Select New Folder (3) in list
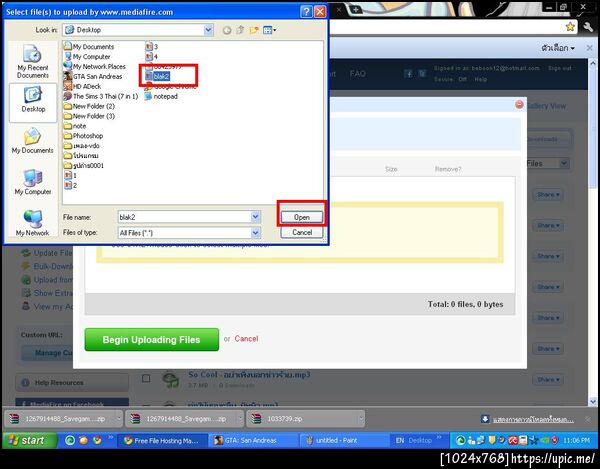This screenshot has width=600, height=469. pos(90,116)
